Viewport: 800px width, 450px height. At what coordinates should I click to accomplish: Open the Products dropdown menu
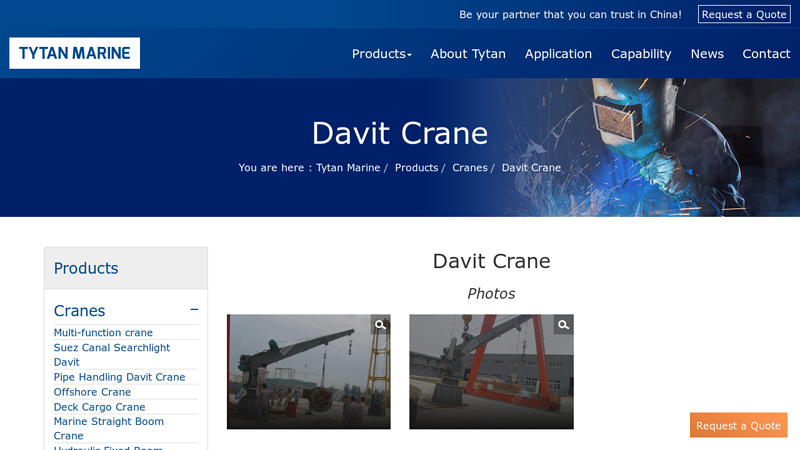pos(382,54)
